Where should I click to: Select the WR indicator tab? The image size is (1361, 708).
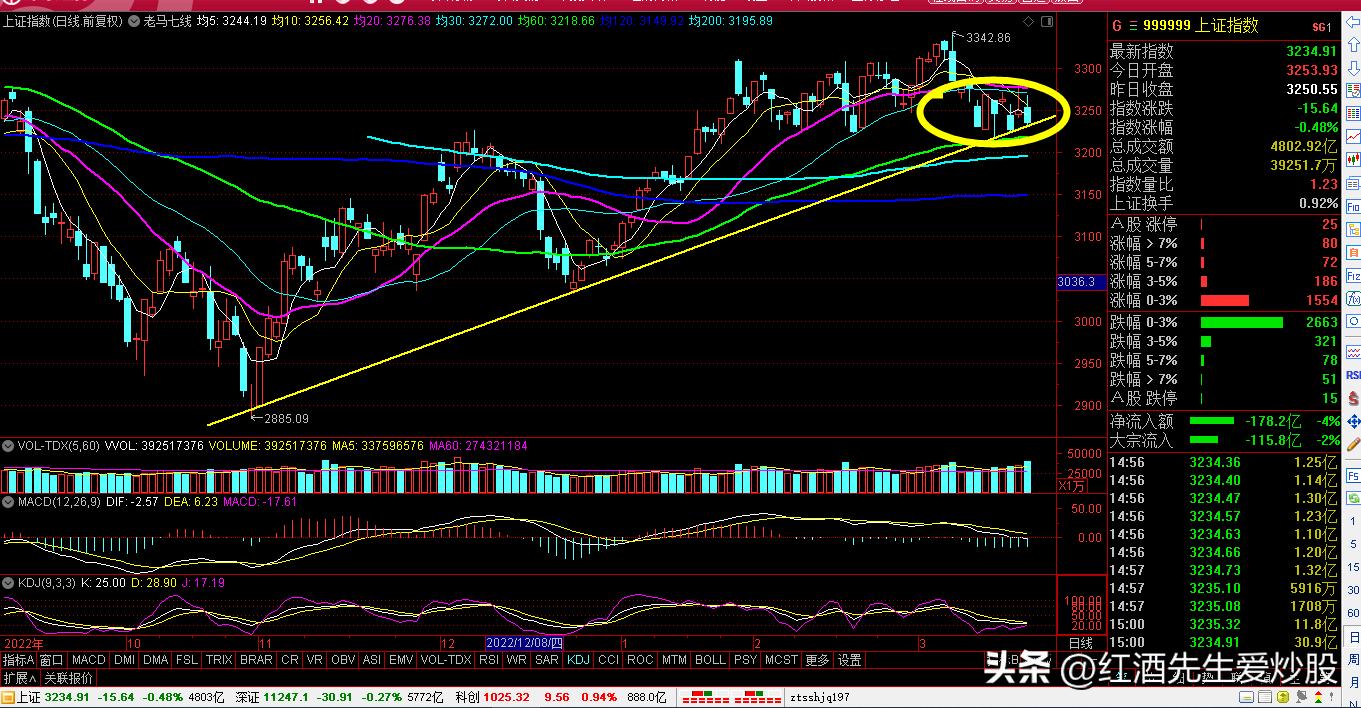[x=516, y=660]
